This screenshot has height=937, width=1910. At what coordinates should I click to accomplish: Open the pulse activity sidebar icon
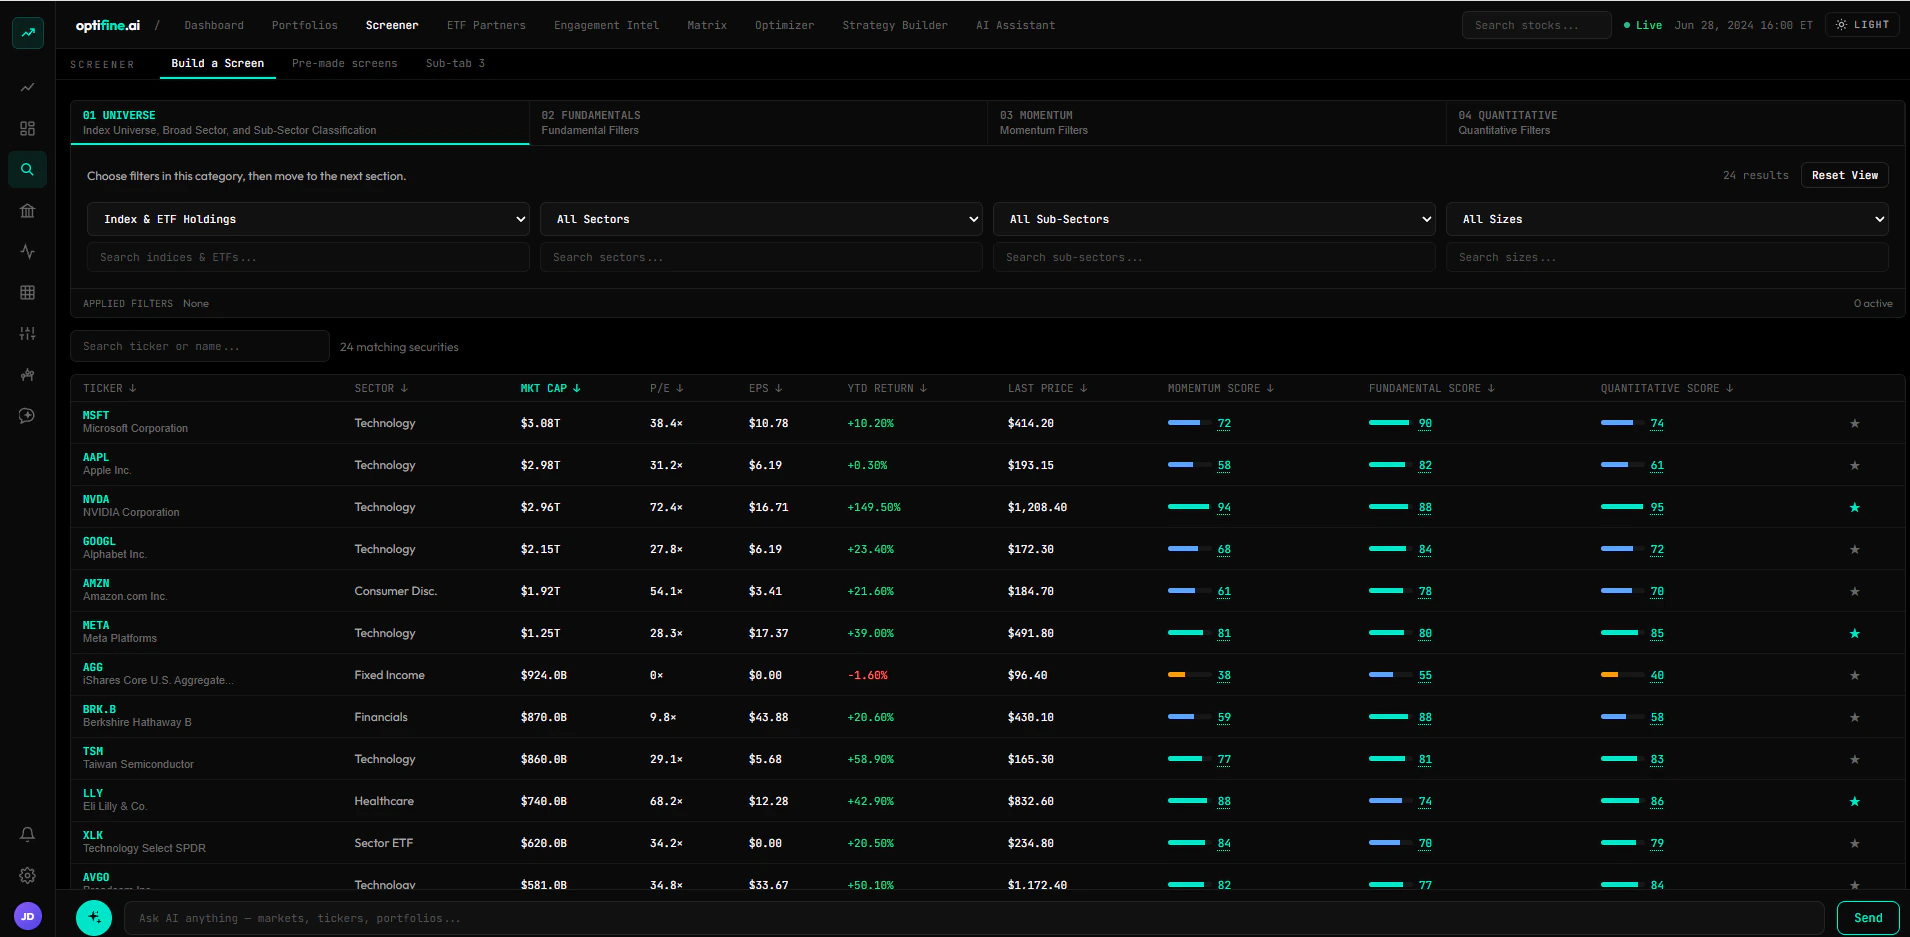click(x=27, y=252)
